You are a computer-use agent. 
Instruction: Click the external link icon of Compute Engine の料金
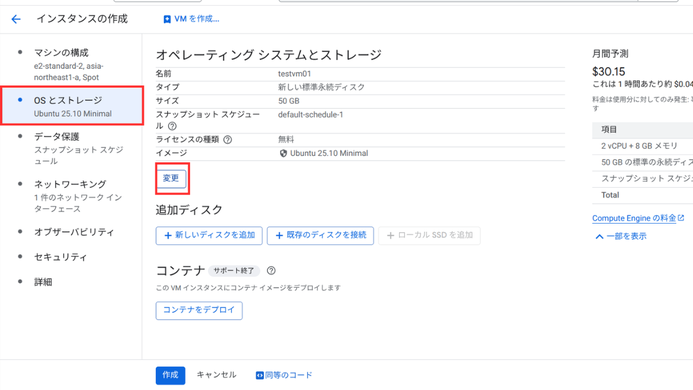point(681,218)
